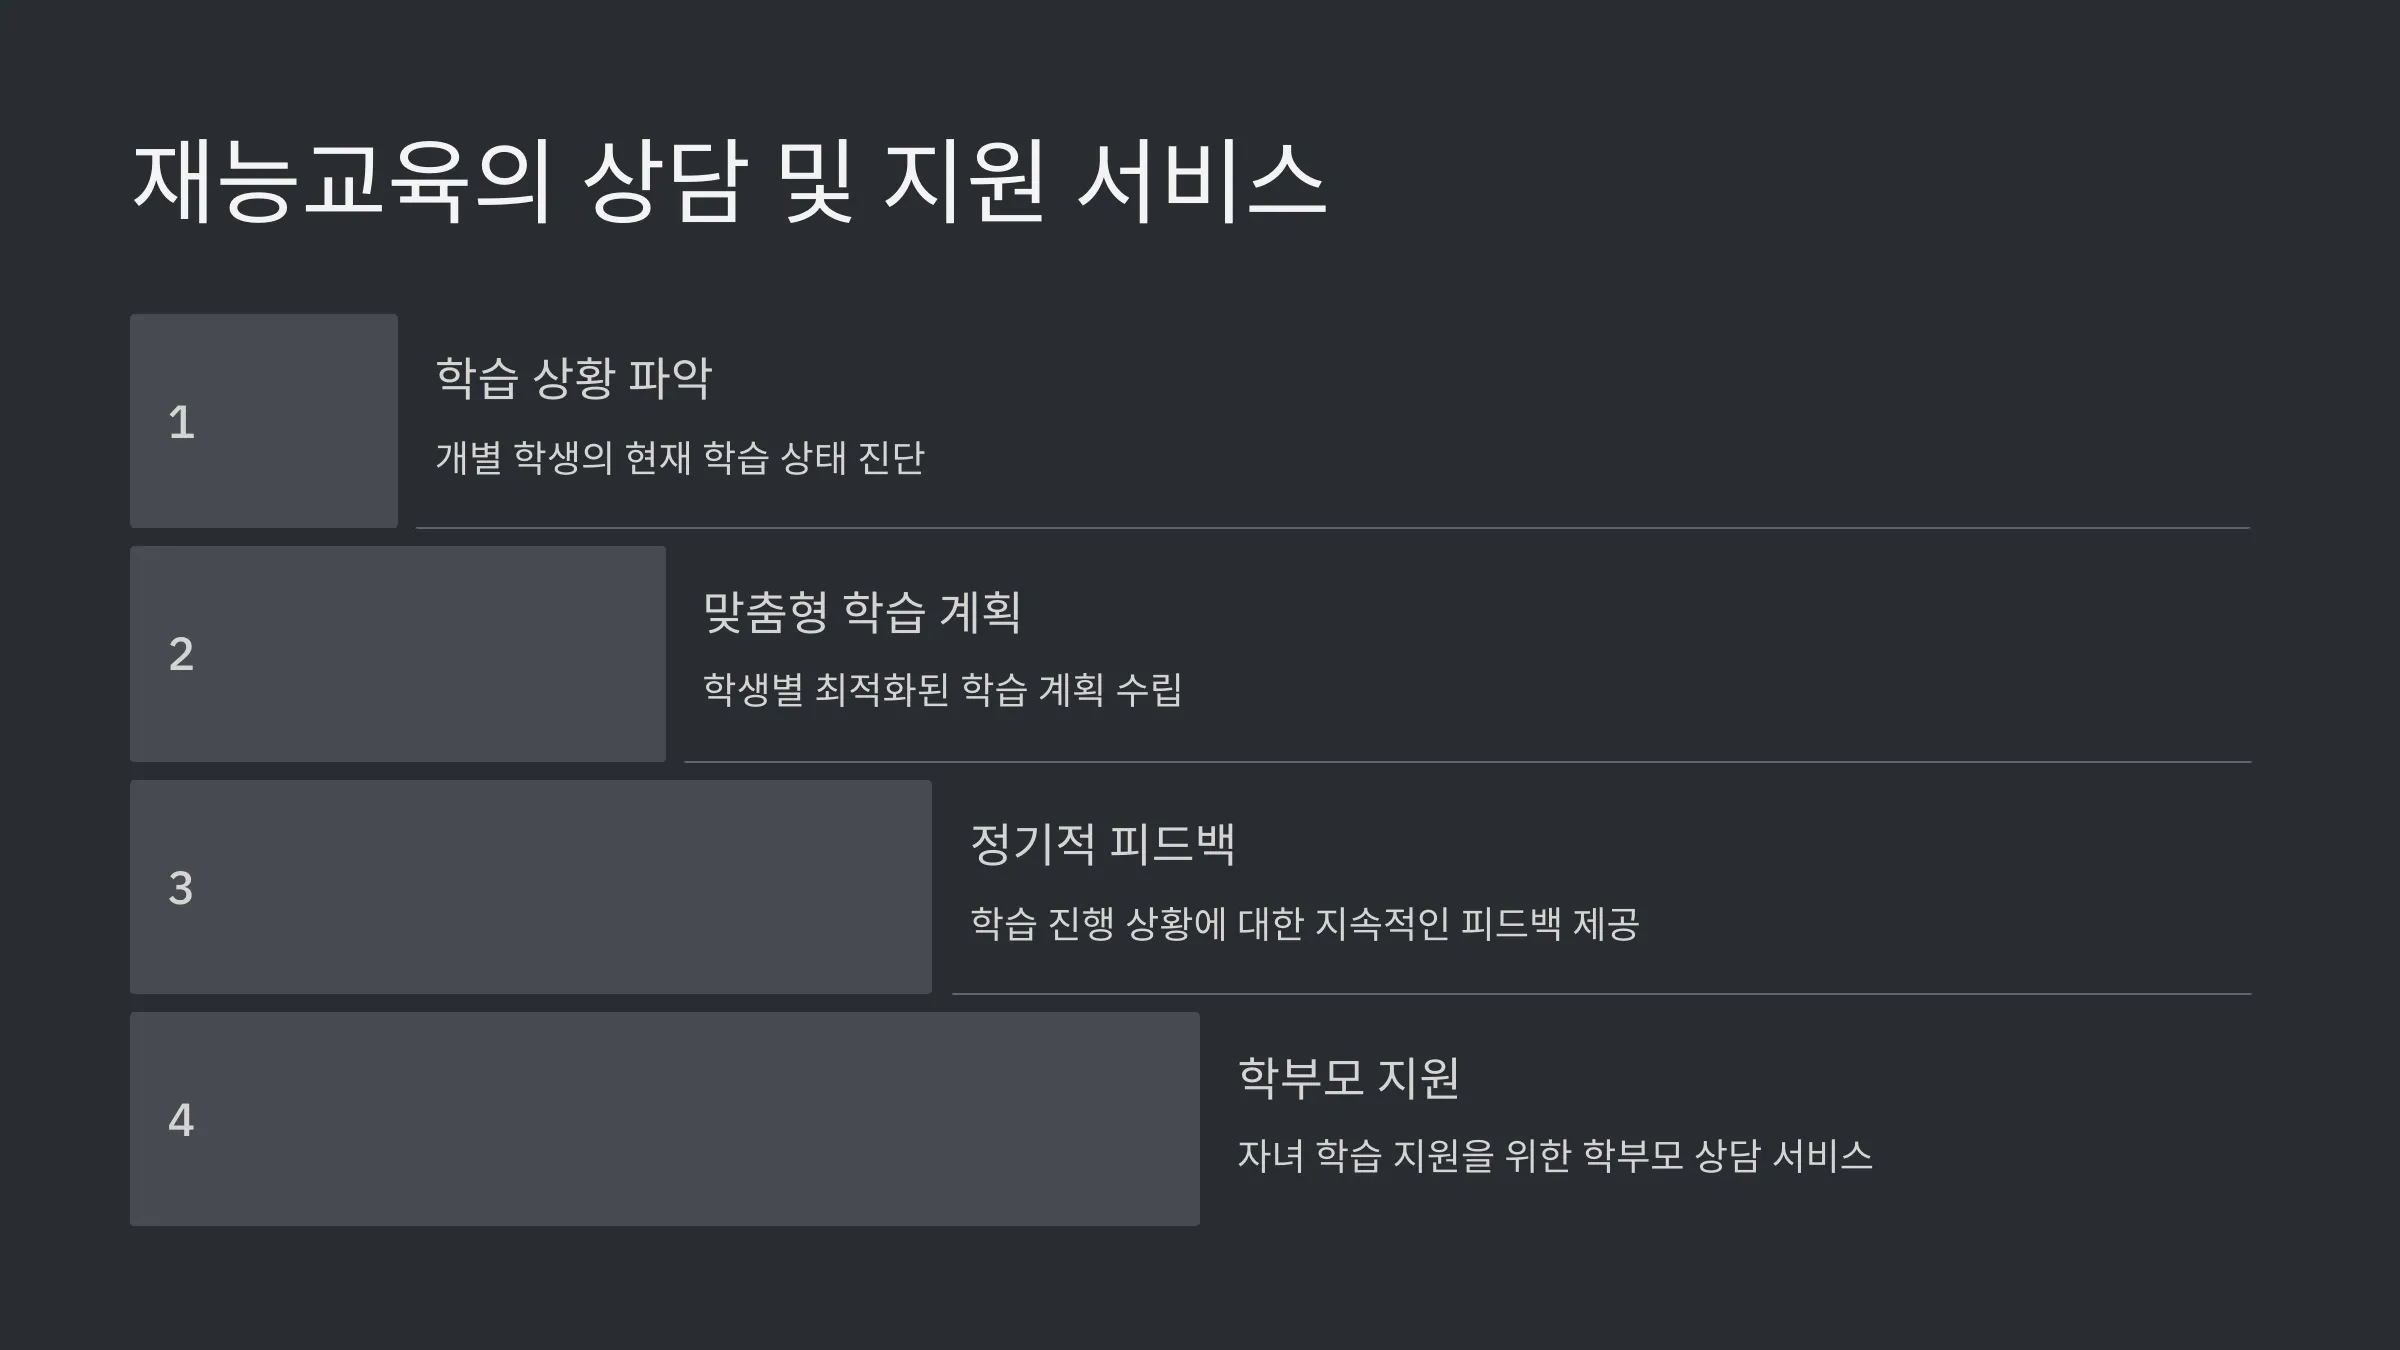Select the text 개별 학생의 현재 학습 상태 진단
The image size is (2400, 1350).
(x=680, y=458)
